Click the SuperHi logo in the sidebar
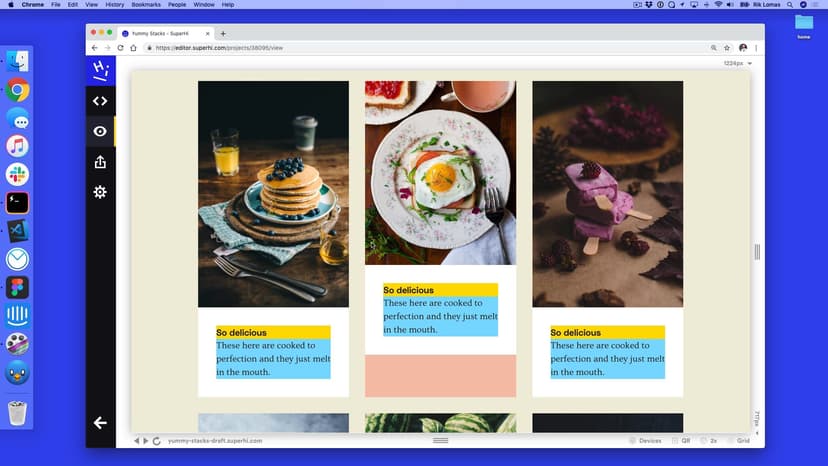Viewport: 828px width, 466px height. coord(100,70)
